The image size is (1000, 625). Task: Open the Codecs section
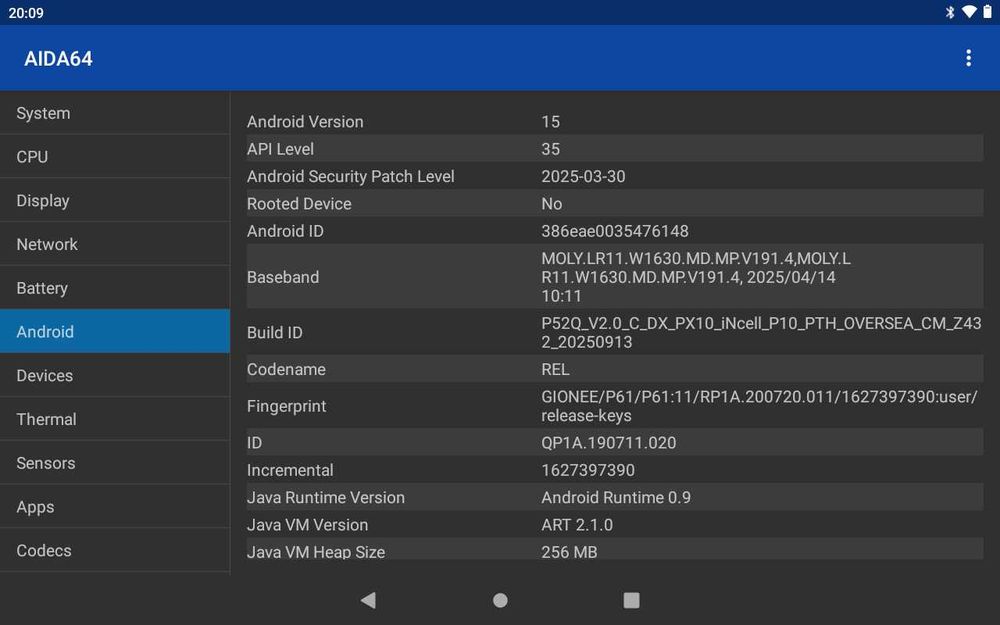pyautogui.click(x=115, y=550)
